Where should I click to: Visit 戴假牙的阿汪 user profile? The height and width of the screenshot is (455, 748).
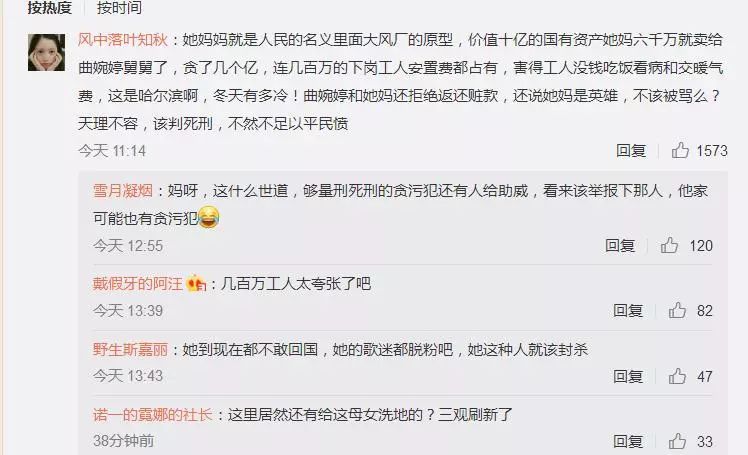(138, 284)
